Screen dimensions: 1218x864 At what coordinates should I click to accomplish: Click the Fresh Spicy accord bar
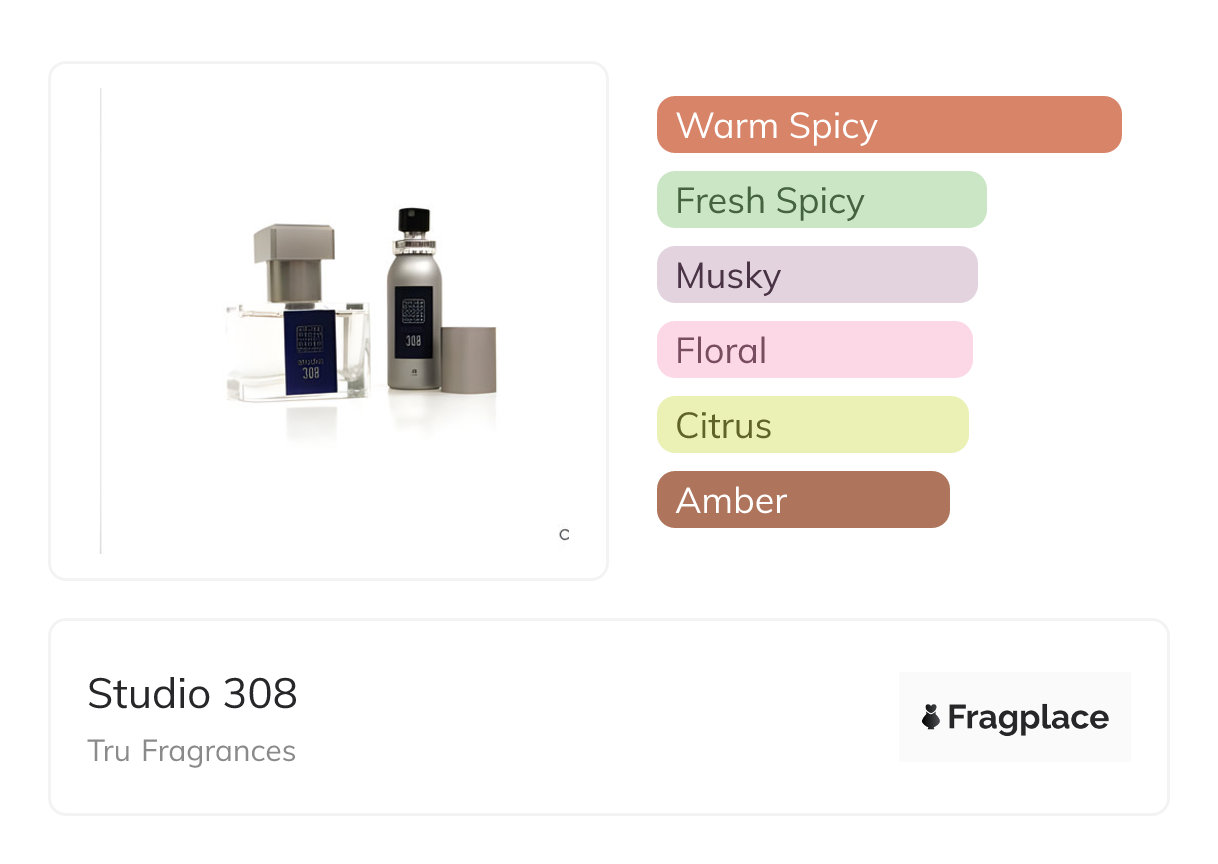pyautogui.click(x=821, y=200)
